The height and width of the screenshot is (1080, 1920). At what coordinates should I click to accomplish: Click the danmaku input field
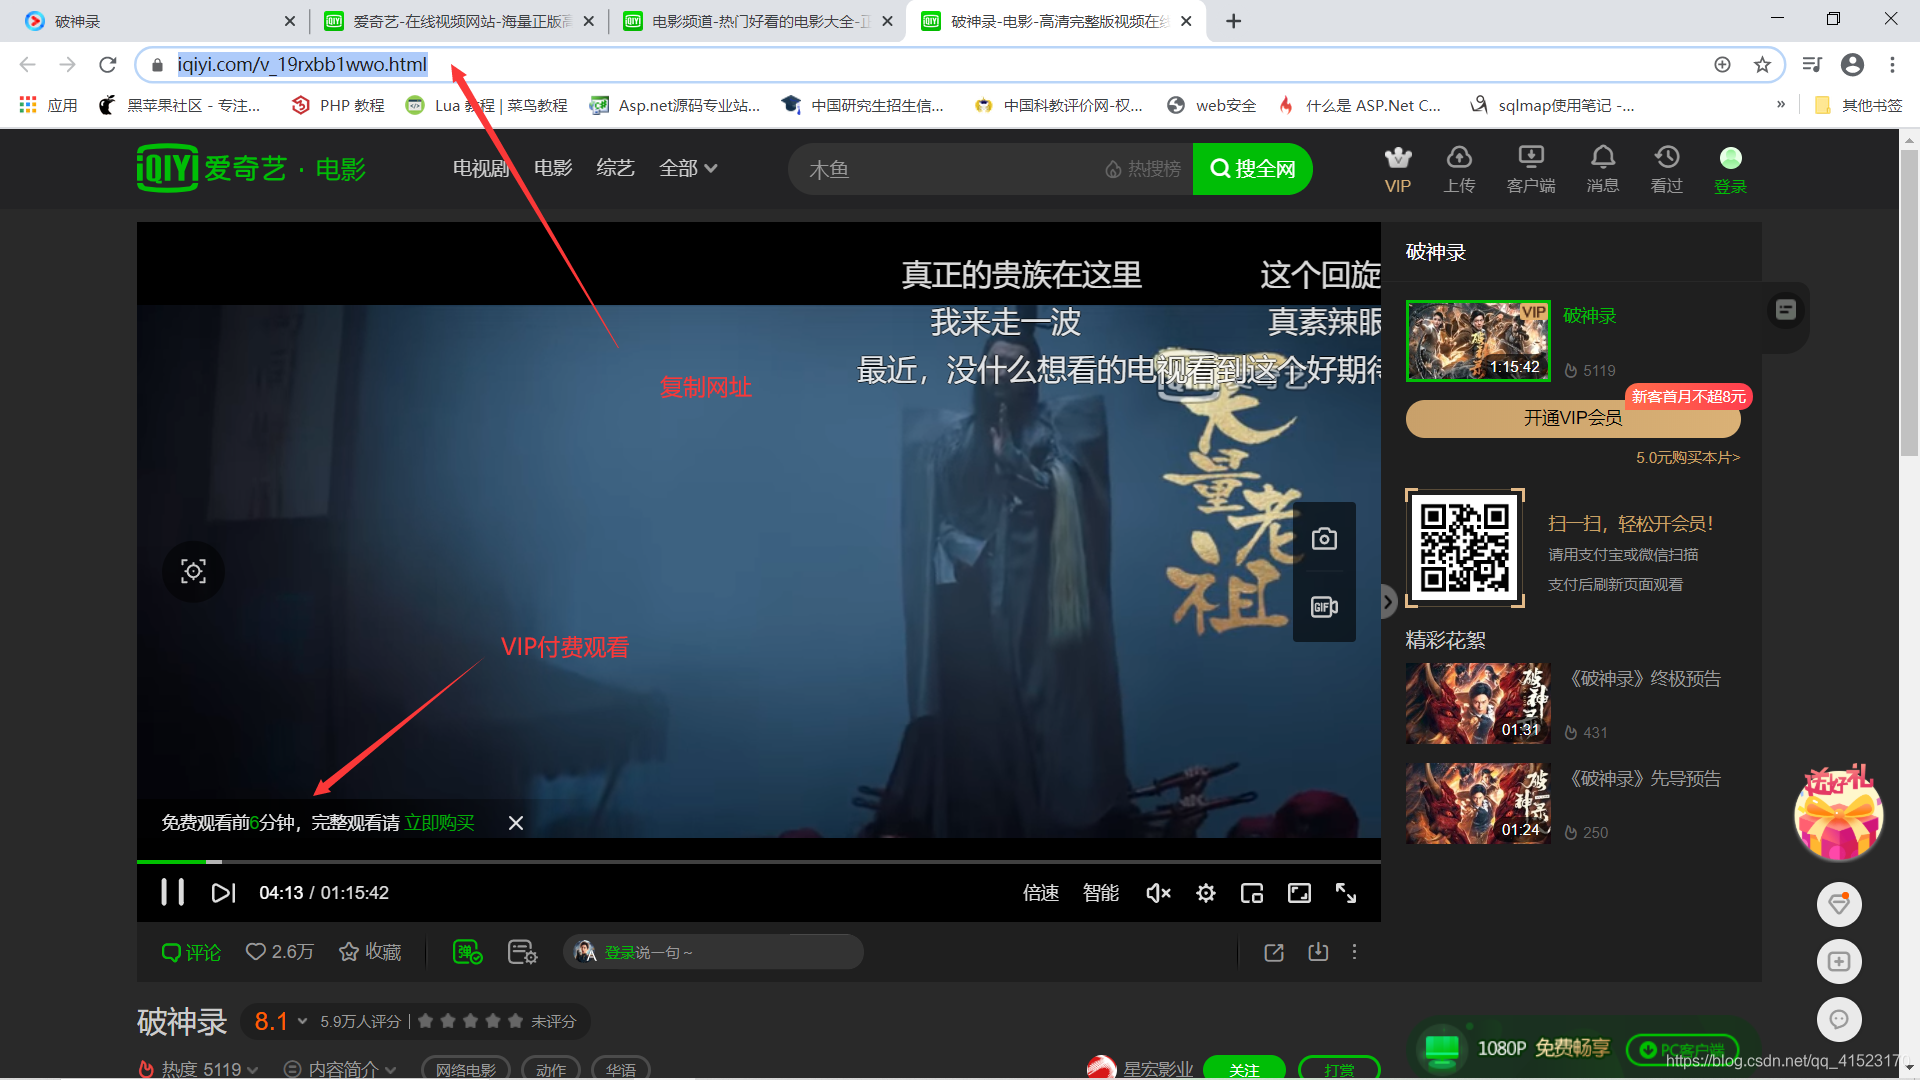click(713, 952)
